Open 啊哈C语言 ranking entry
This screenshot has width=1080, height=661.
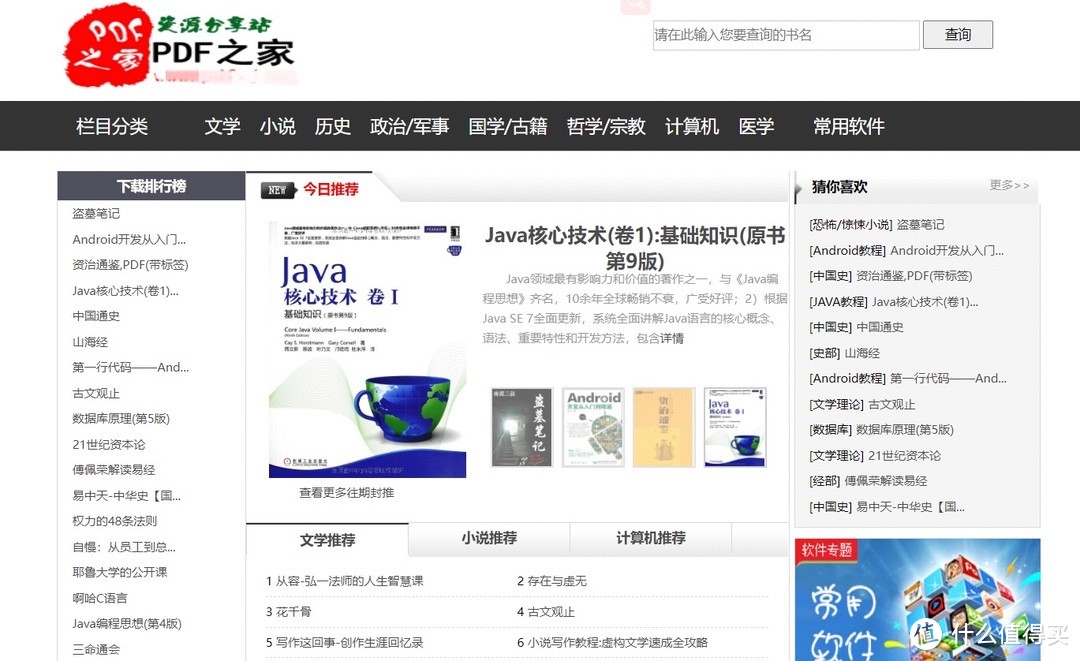point(100,598)
